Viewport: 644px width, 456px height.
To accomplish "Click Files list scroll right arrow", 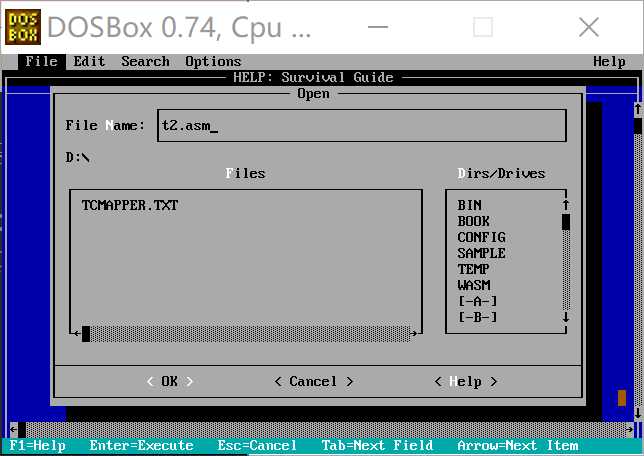I will [414, 334].
